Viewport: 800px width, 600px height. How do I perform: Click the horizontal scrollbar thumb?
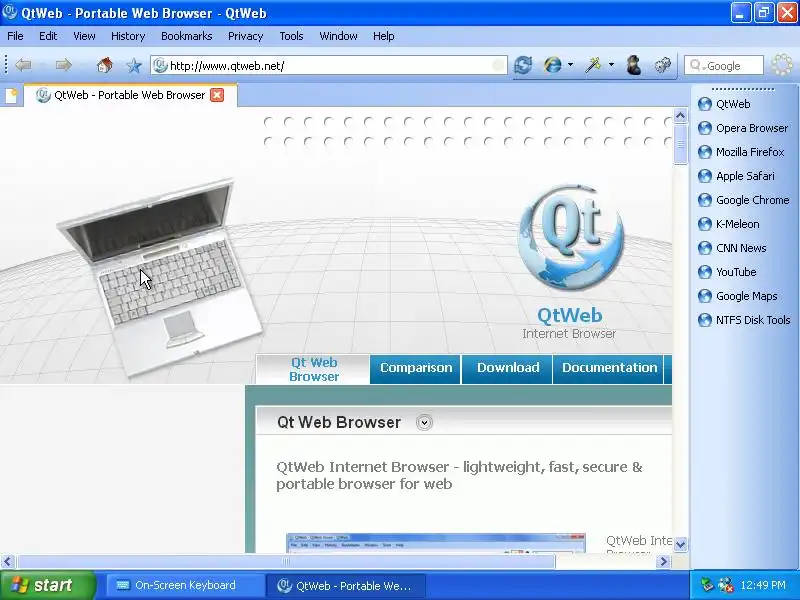pos(286,562)
